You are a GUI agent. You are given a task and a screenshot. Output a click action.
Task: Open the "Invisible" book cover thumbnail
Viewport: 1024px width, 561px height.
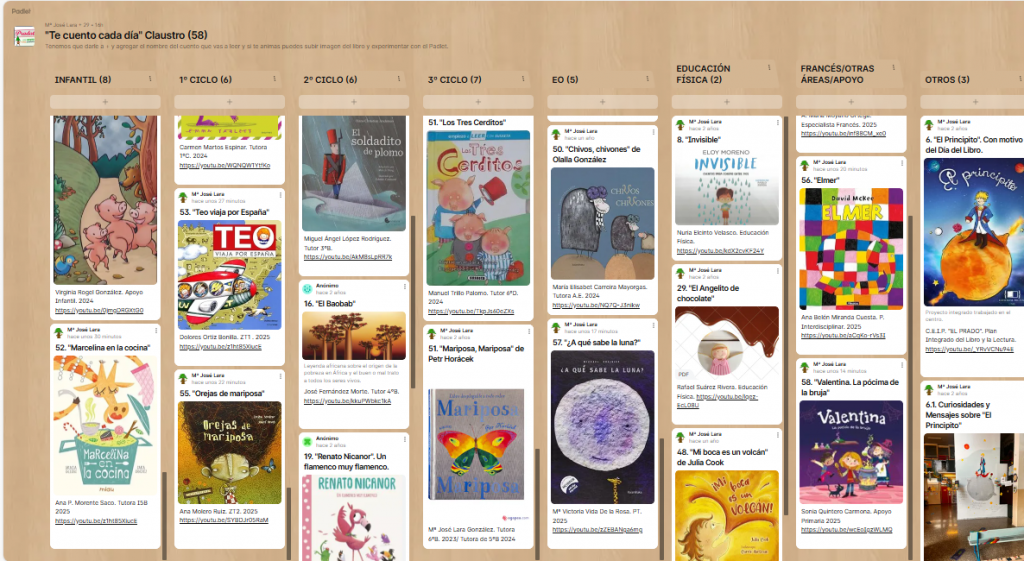click(x=727, y=186)
